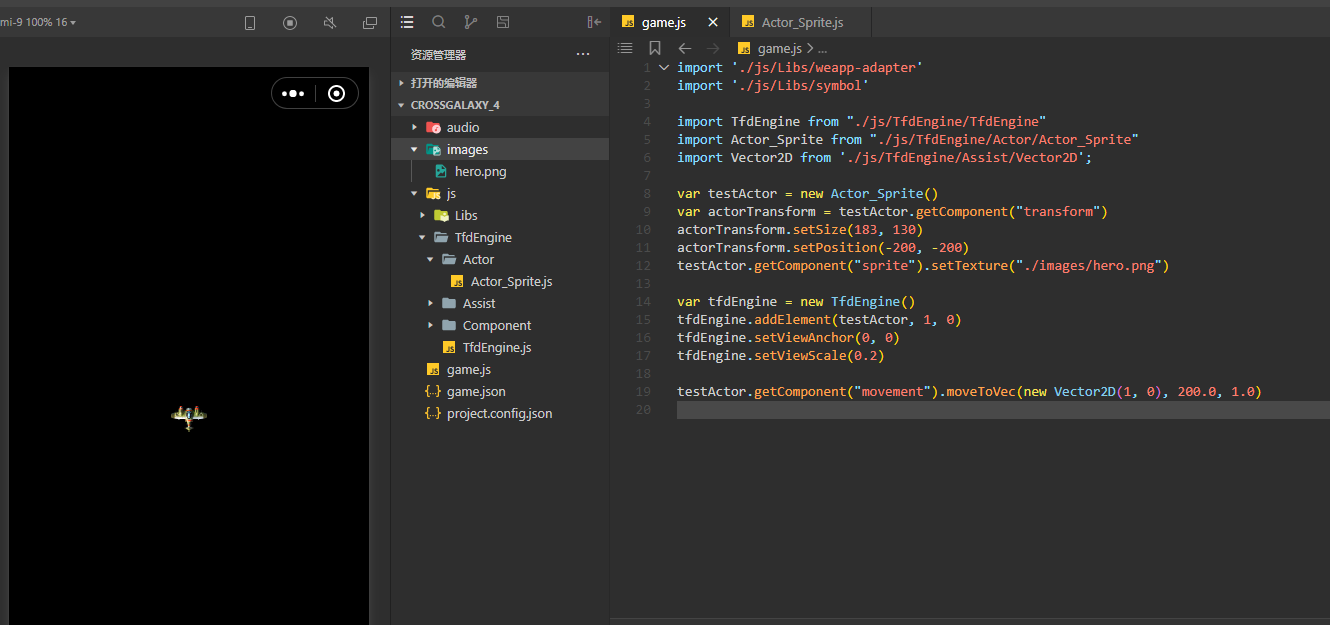Click the outline list icon in editor toolbar
Image resolution: width=1330 pixels, height=625 pixels.
click(x=625, y=47)
